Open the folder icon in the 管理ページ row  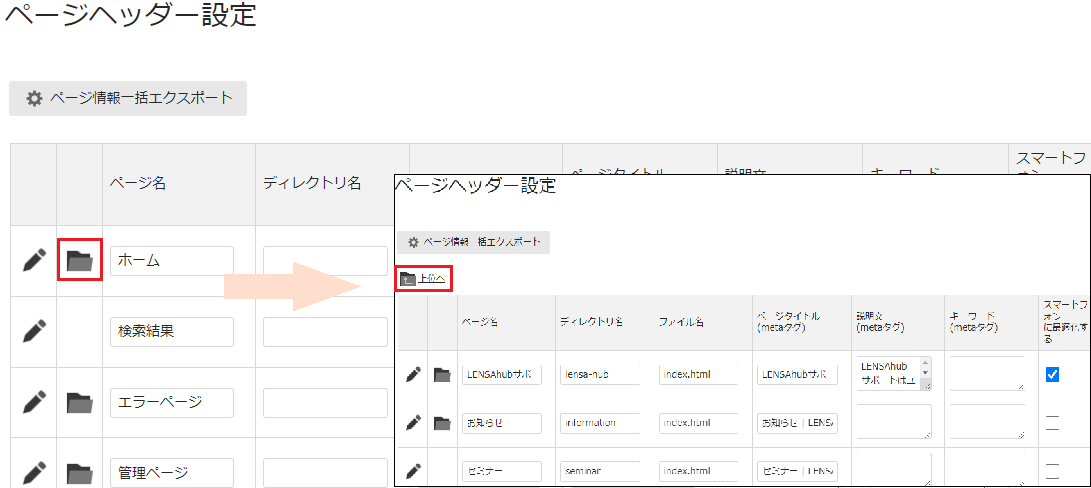[79, 473]
